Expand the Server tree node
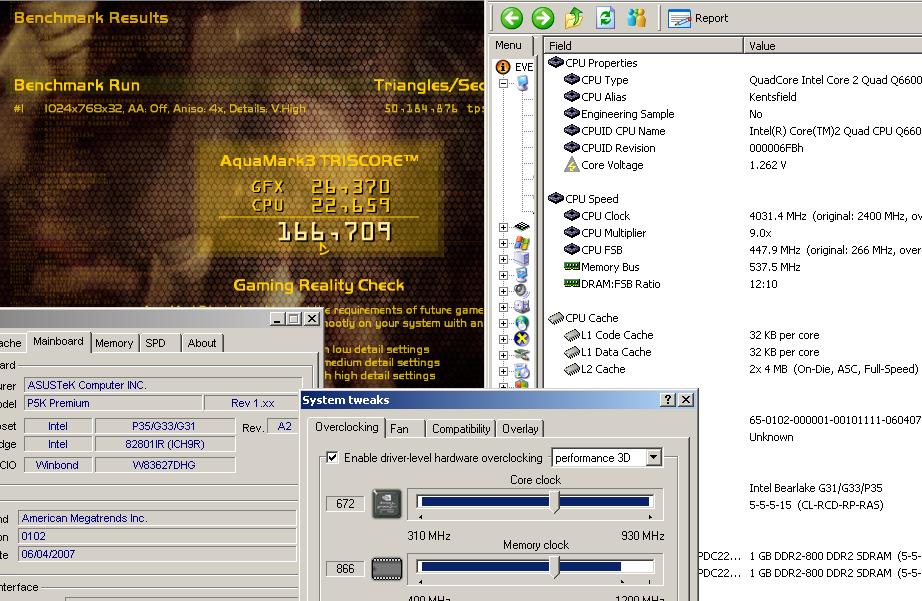Viewport: 922px width, 601px height. pos(503,259)
